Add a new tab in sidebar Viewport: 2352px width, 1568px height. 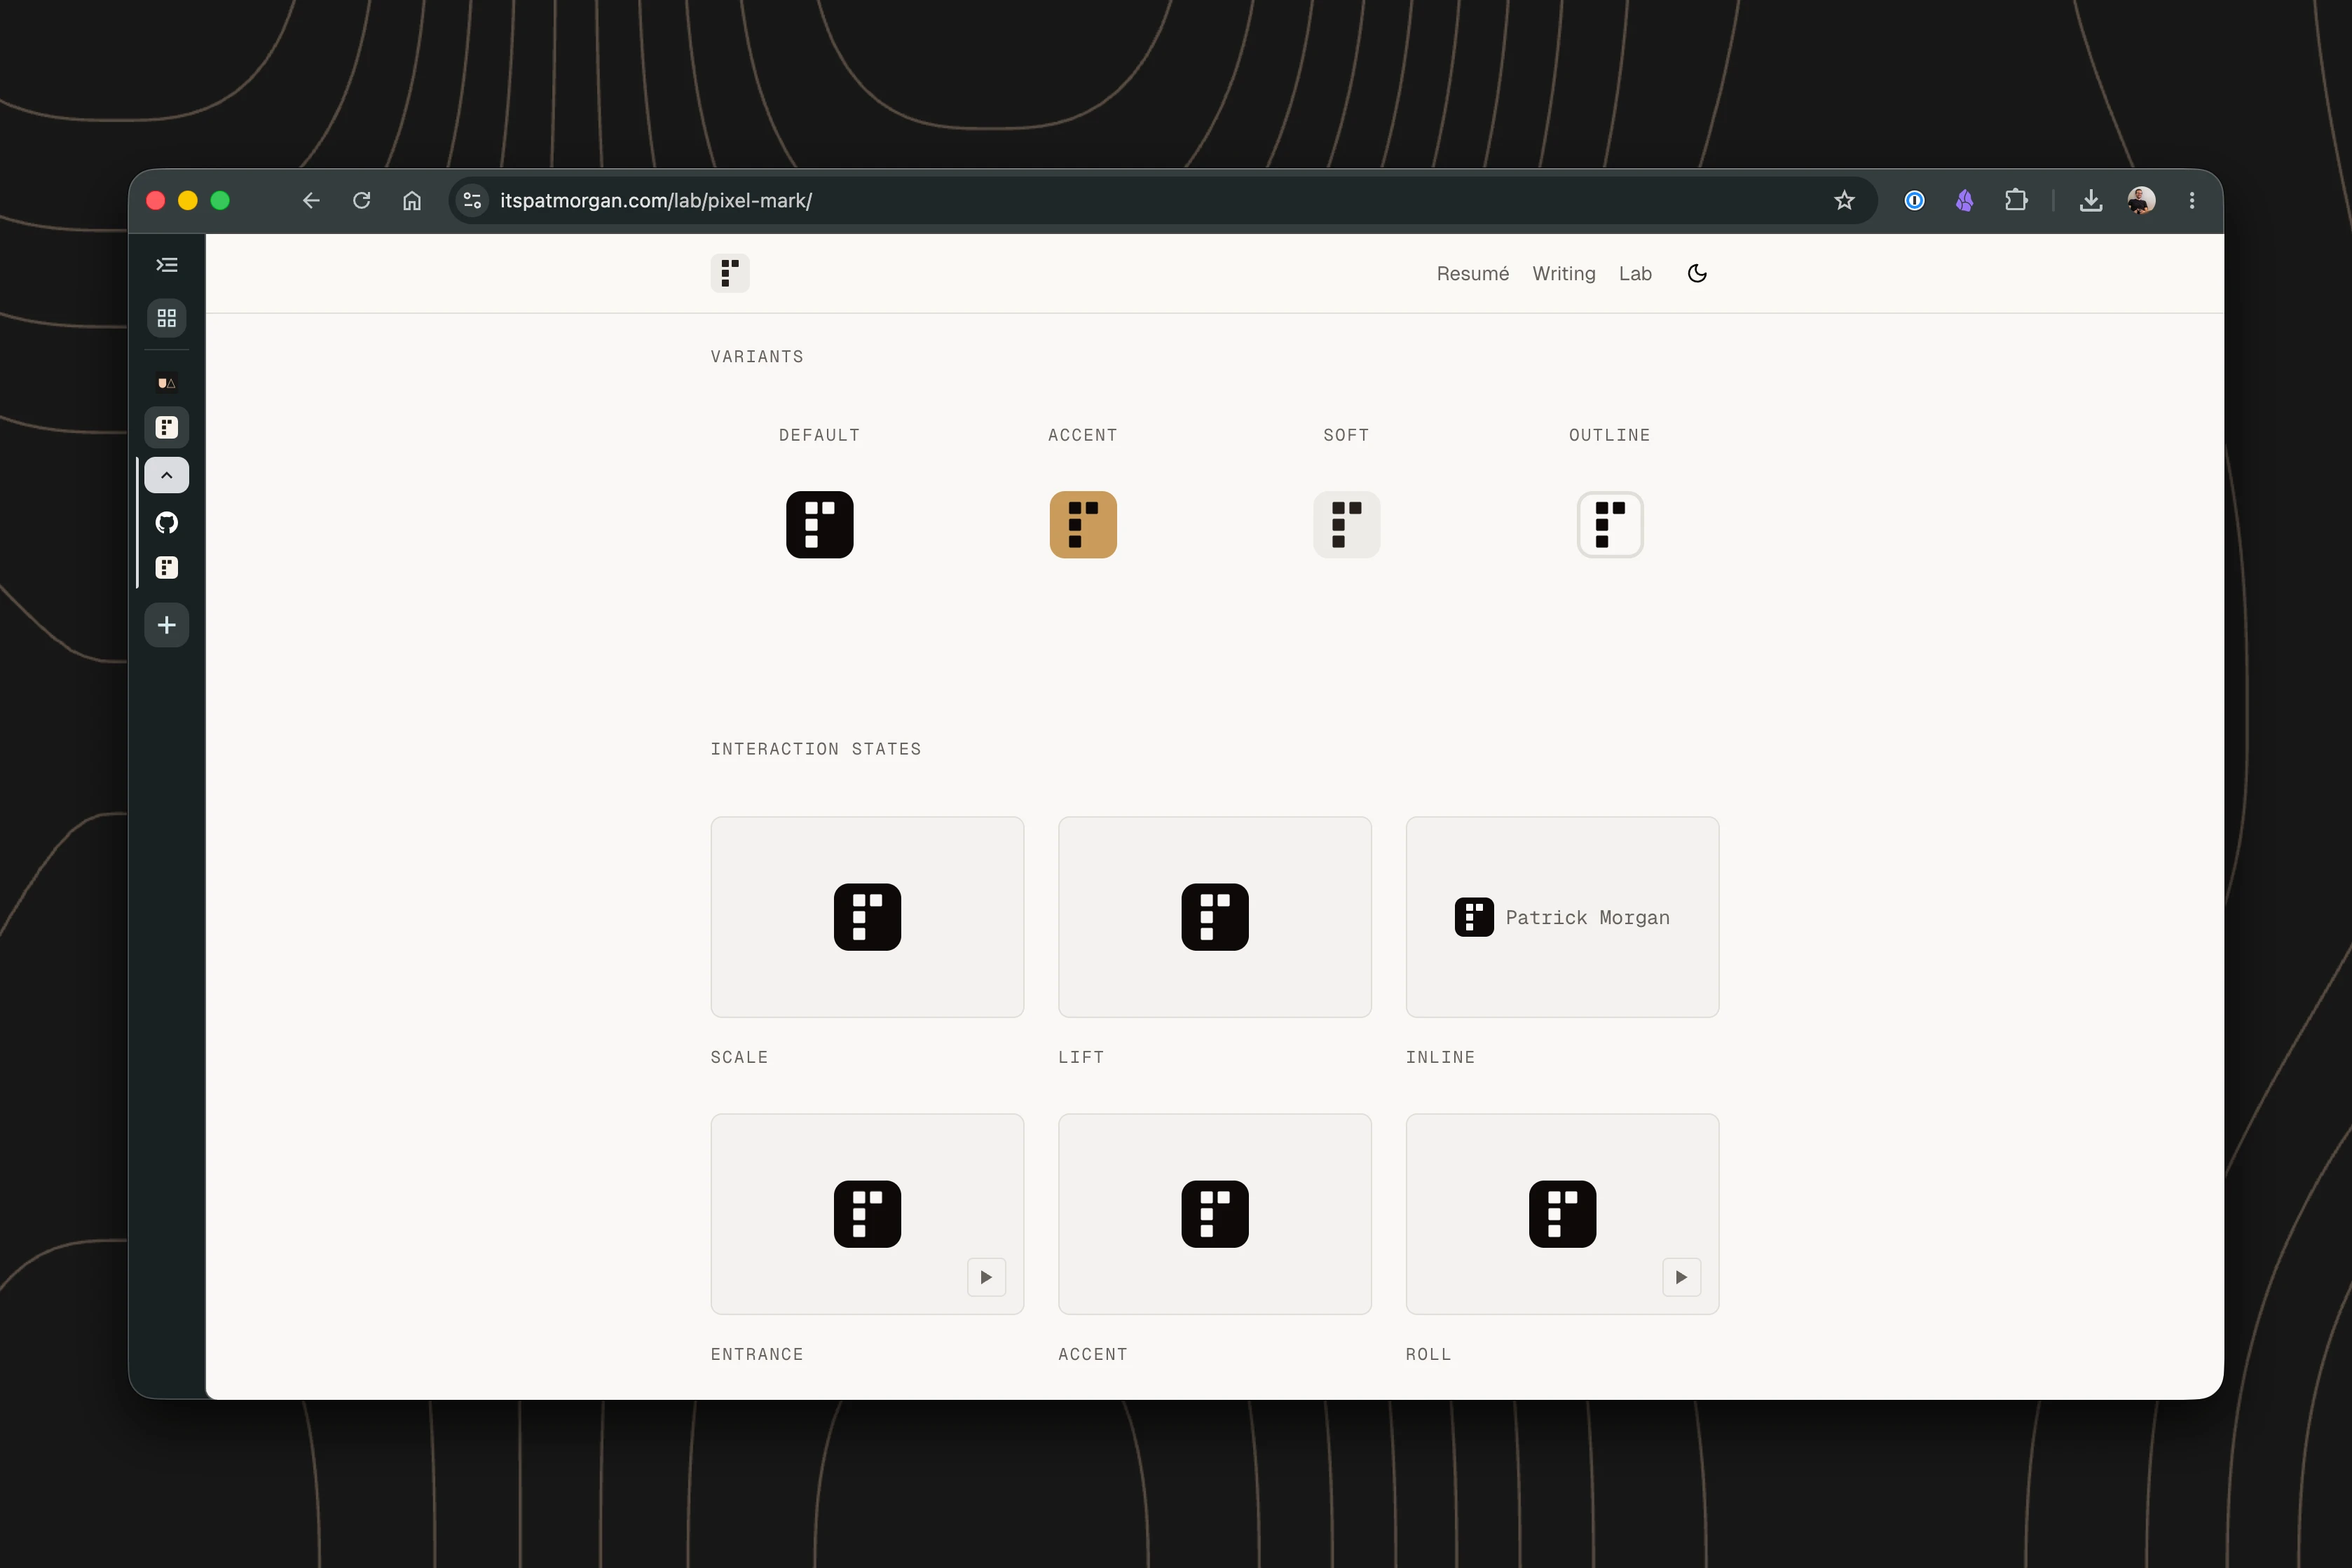coord(167,625)
